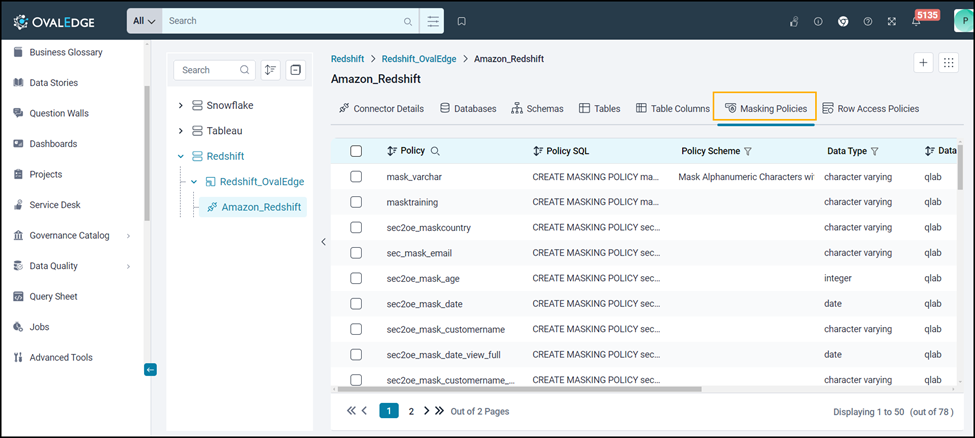Image resolution: width=975 pixels, height=438 pixels.
Task: Check the sec2oe_mask_date_view_full row checkbox
Action: [x=356, y=355]
